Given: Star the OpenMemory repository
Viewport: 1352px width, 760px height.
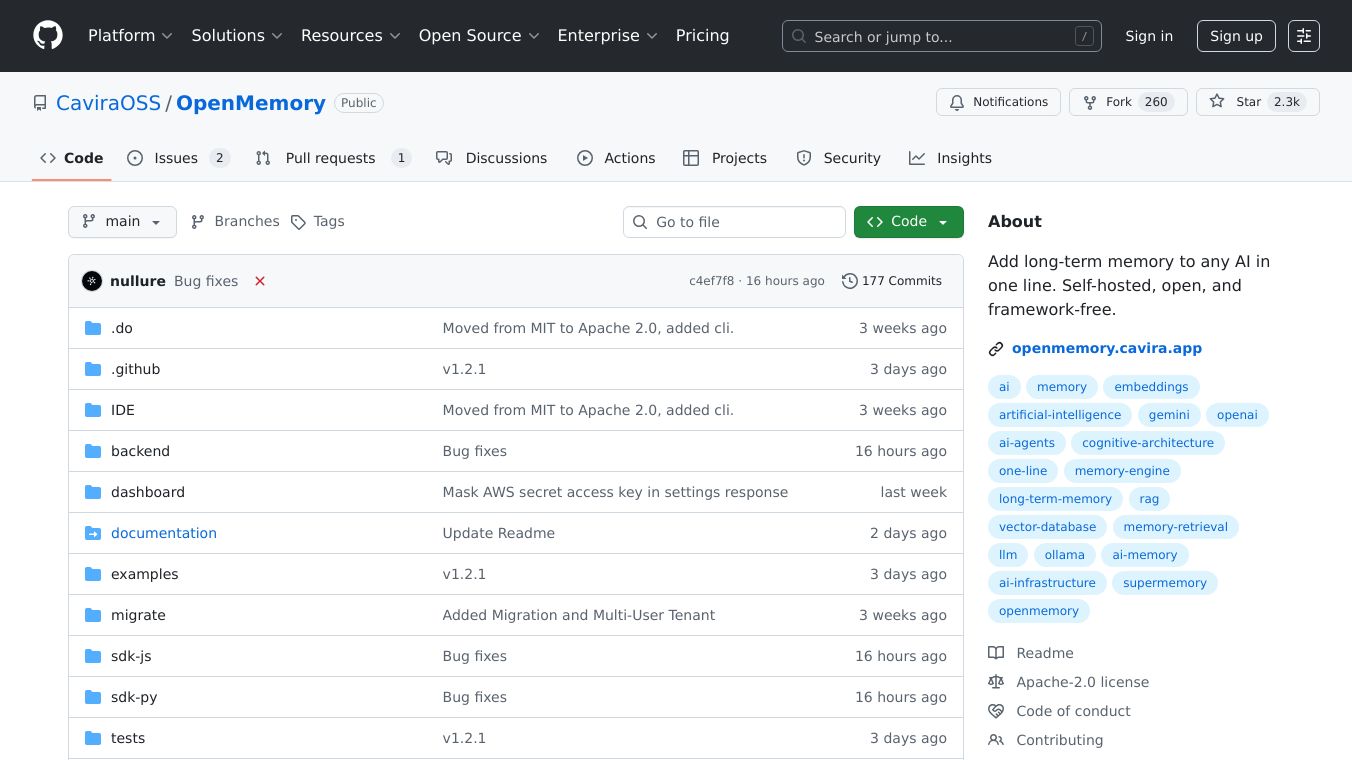Looking at the screenshot, I should (1257, 102).
